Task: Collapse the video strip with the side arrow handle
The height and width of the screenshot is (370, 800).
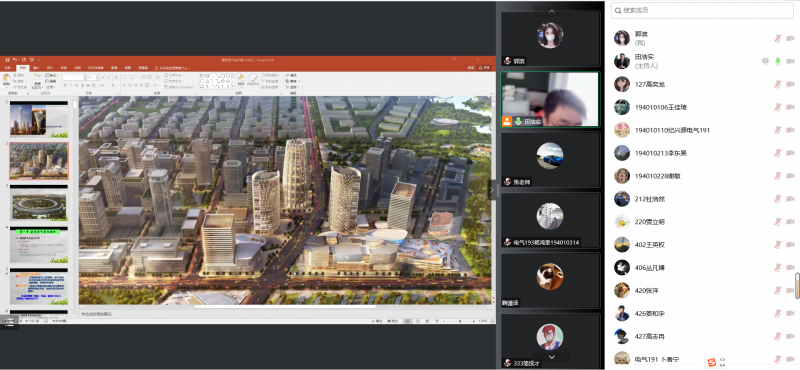Action: [x=492, y=189]
